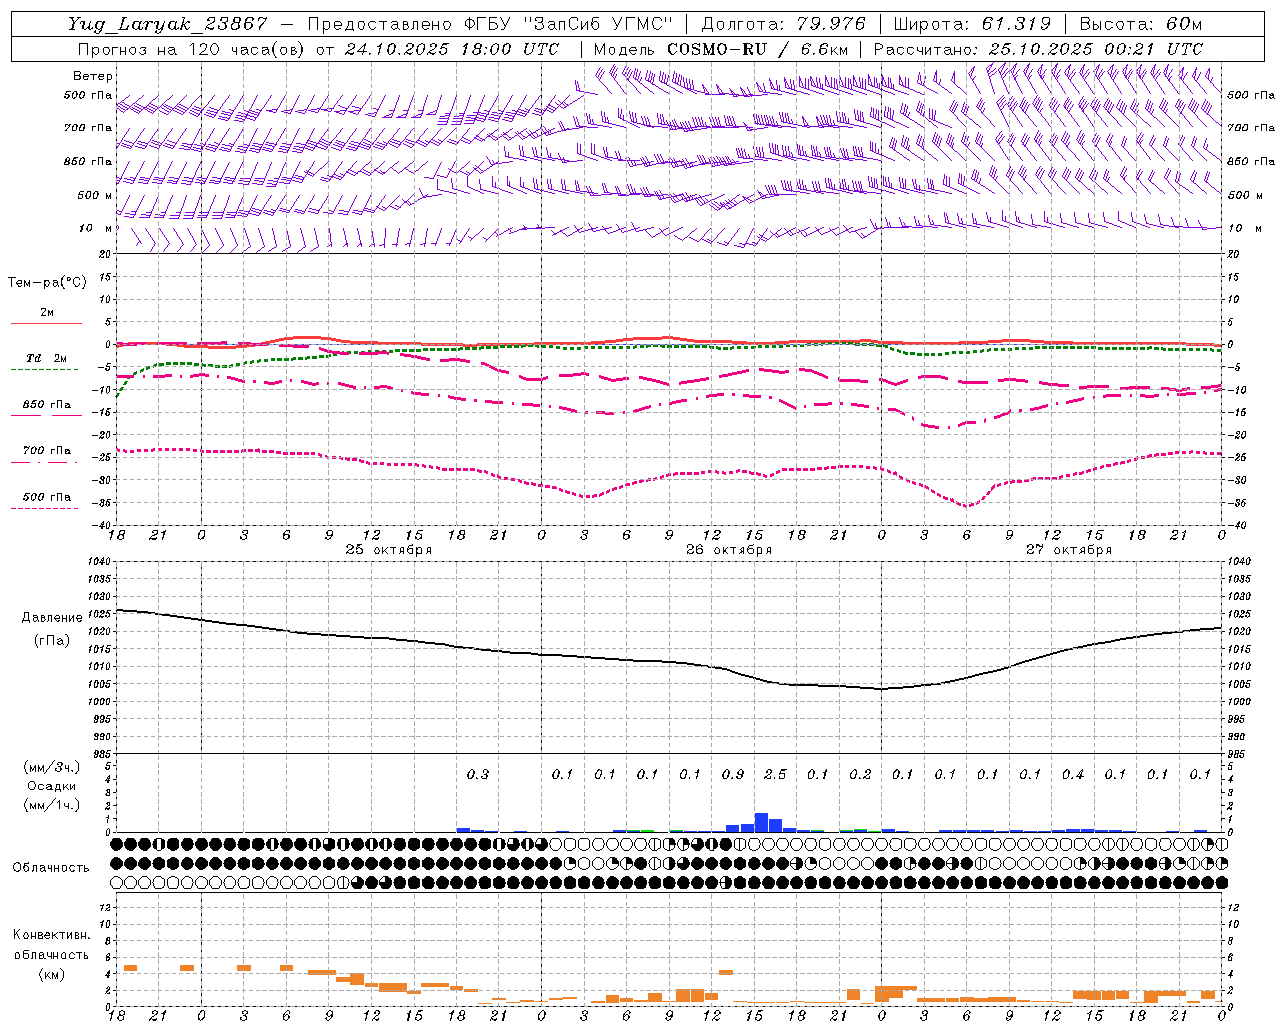Image resolution: width=1280 pixels, height=1024 pixels.
Task: Click the Td 2м dew point legend label
Action: click(47, 358)
